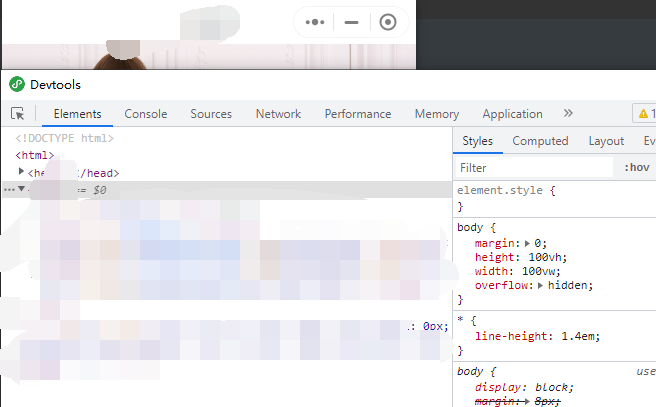This screenshot has height=407, width=656.
Task: Switch to the Elements tab
Action: [77, 114]
